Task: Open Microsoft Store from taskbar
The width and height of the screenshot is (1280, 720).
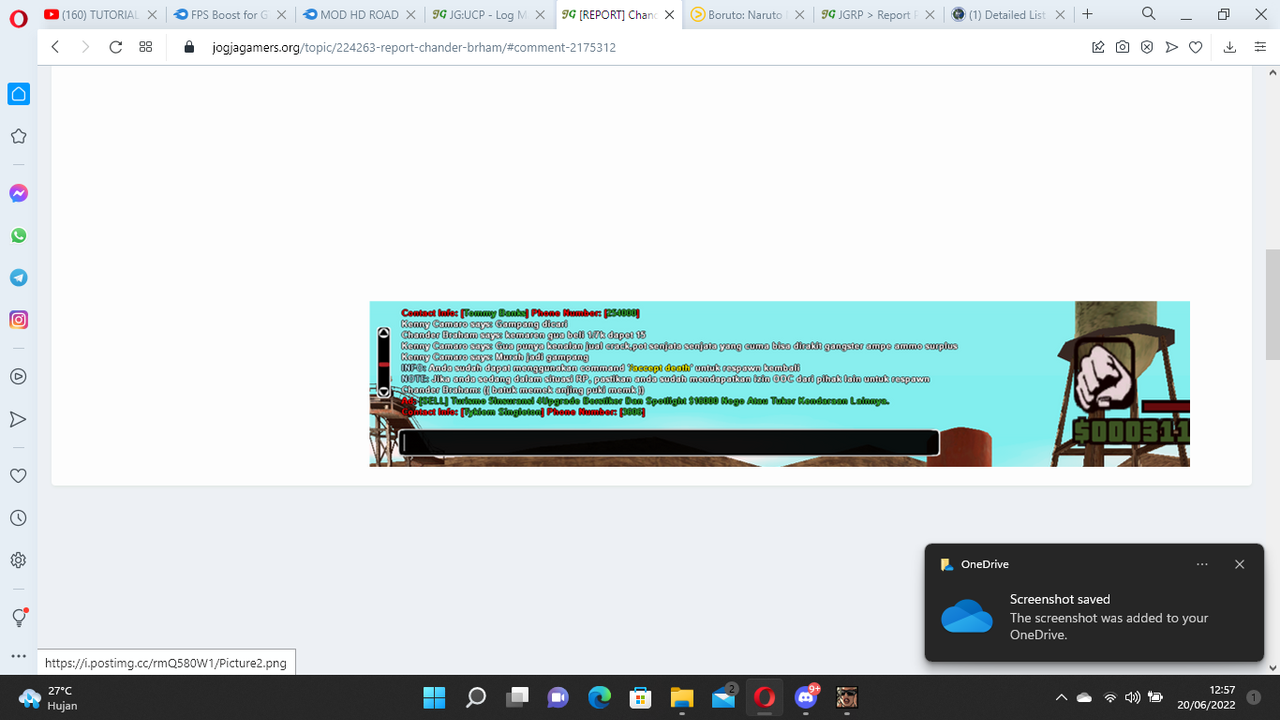Action: (x=640, y=697)
